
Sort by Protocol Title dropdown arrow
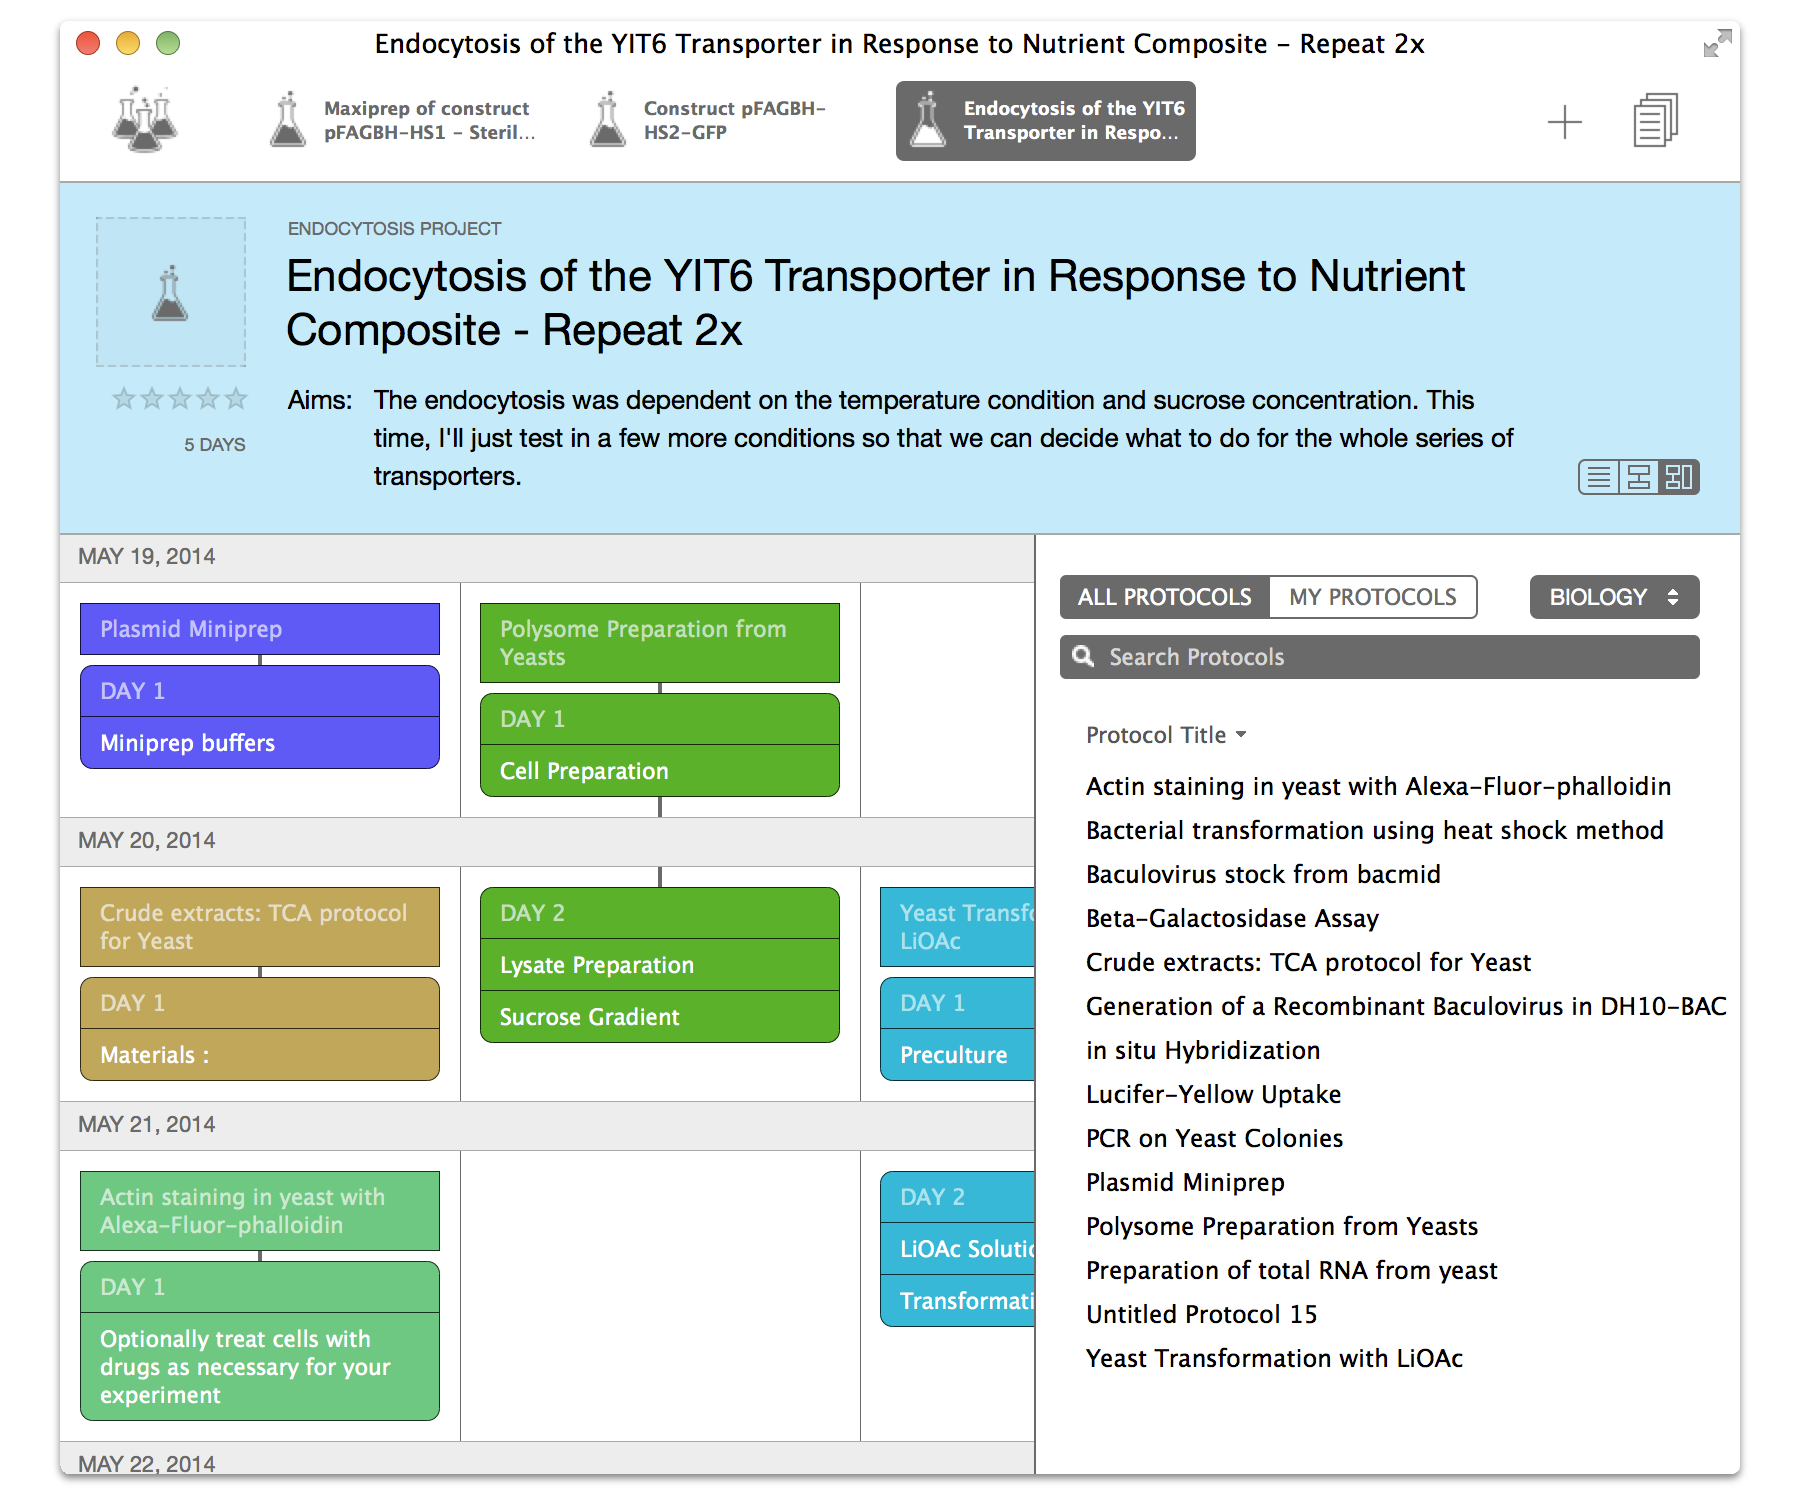[1241, 734]
